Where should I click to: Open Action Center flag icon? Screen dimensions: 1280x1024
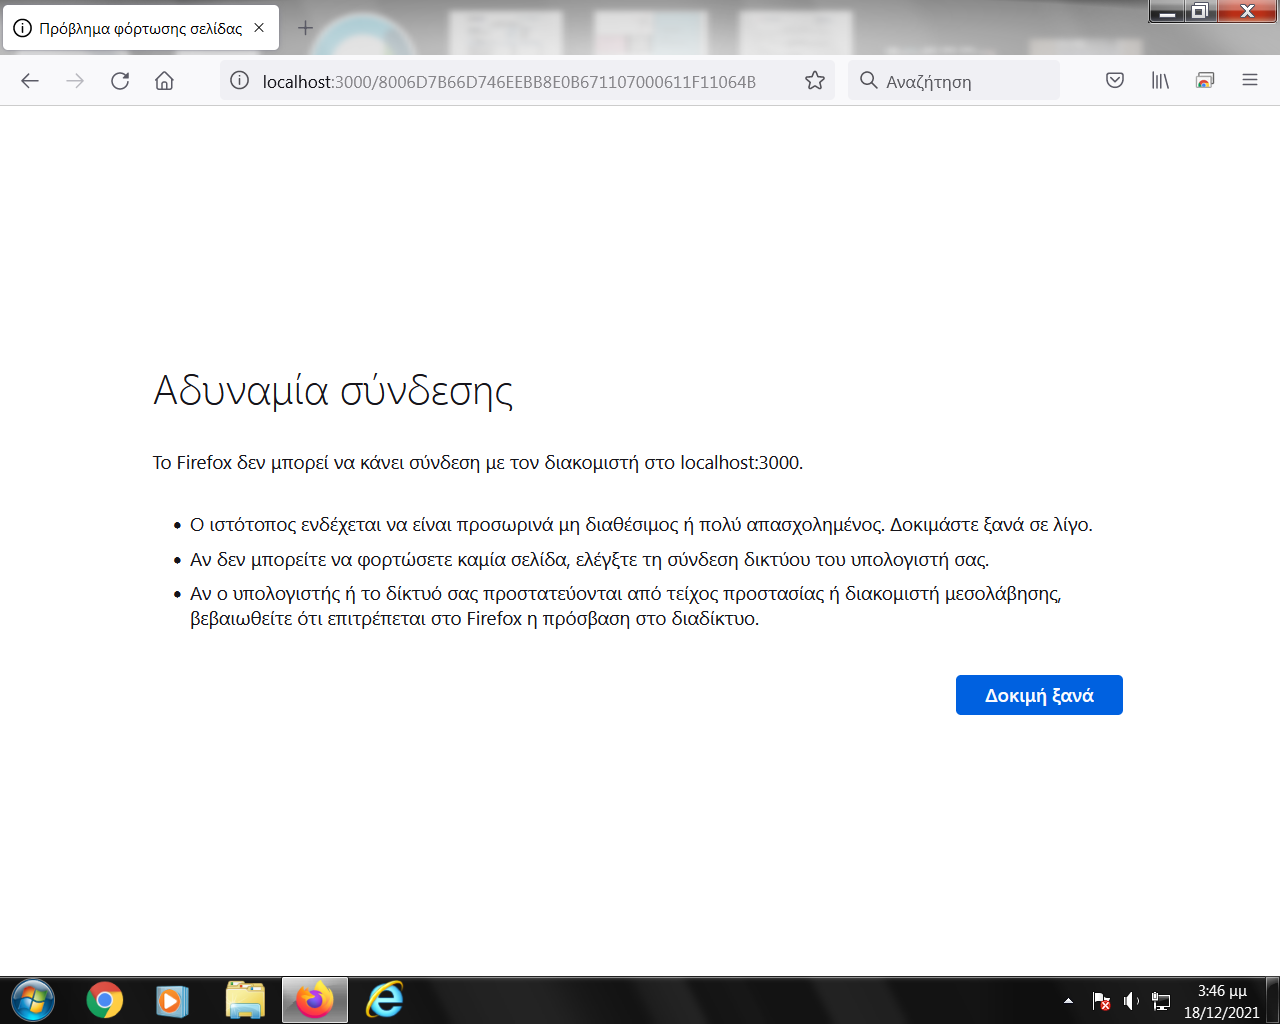pos(1101,1001)
